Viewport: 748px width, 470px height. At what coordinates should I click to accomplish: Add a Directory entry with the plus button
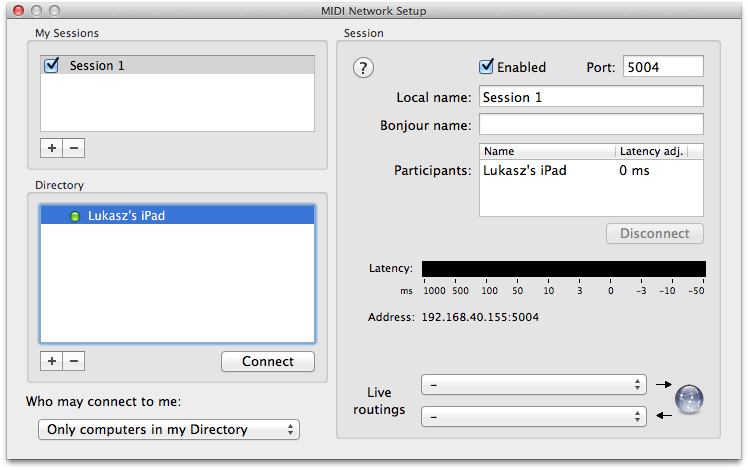point(52,361)
